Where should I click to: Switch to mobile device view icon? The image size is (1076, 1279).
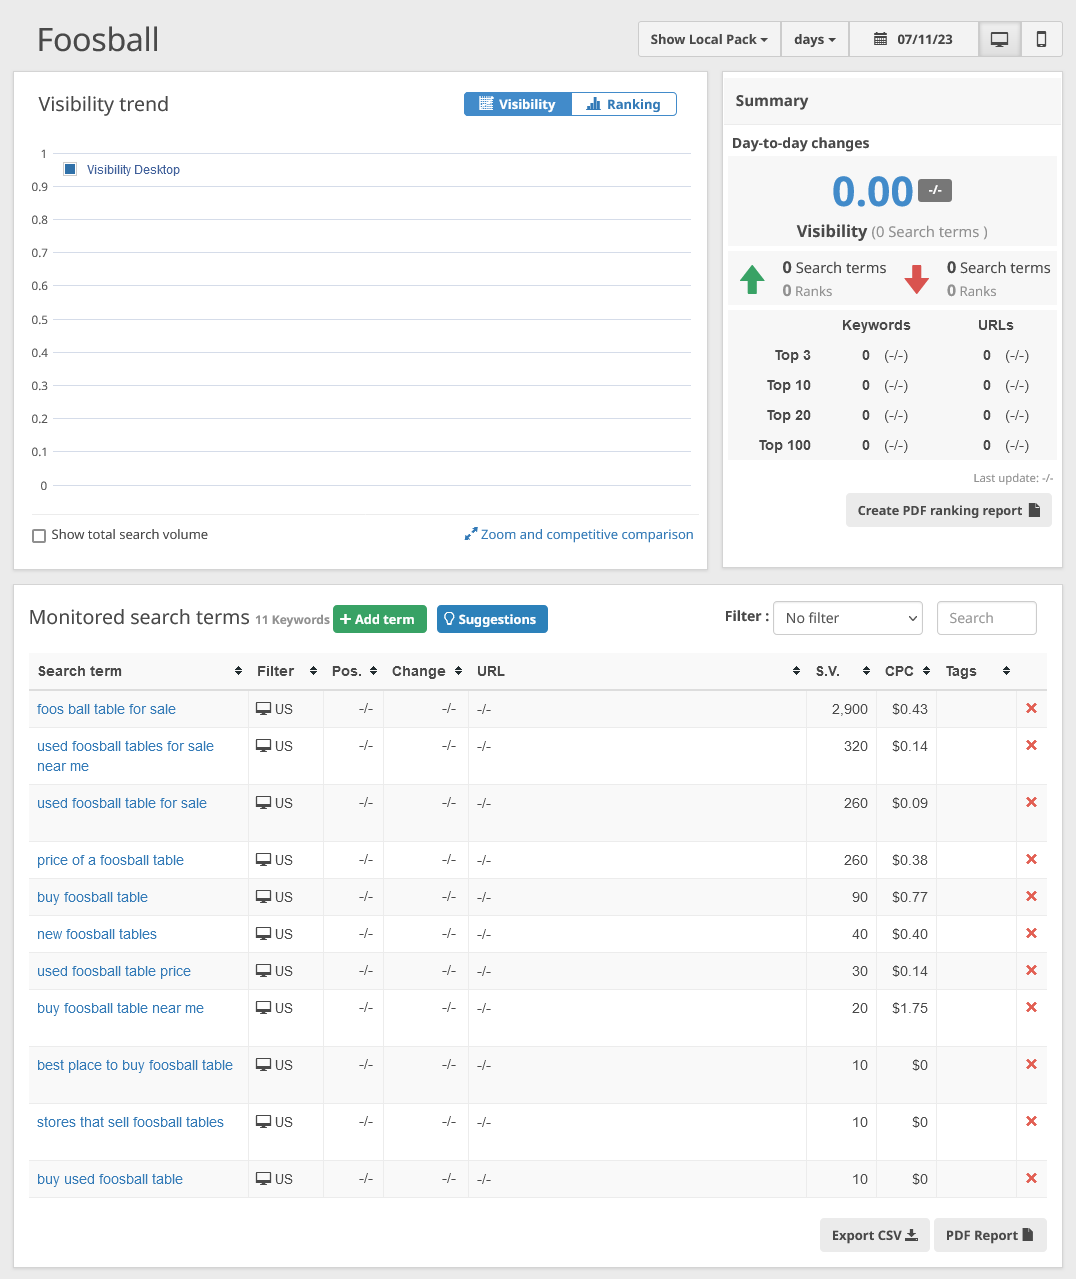[1041, 40]
